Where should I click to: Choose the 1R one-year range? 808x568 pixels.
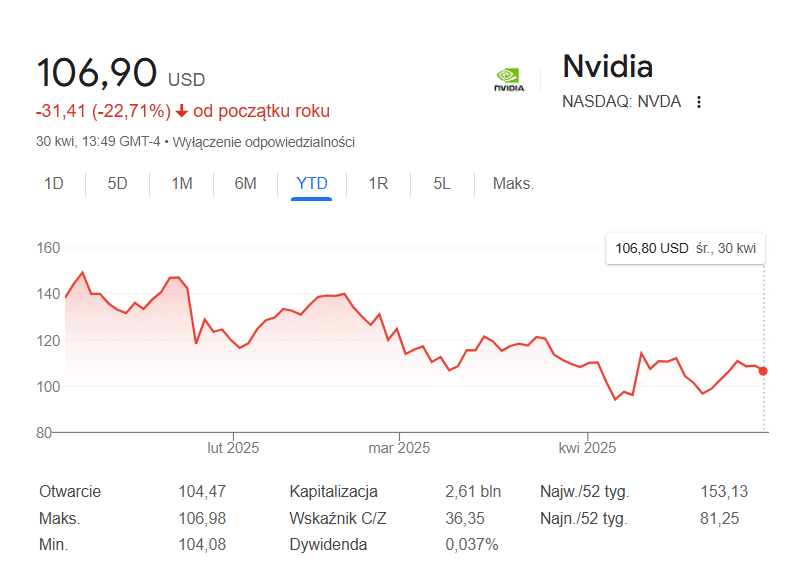pos(378,183)
